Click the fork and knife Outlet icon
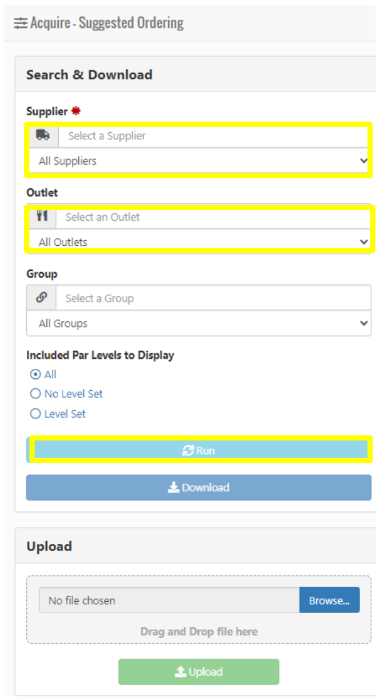 (x=42, y=216)
